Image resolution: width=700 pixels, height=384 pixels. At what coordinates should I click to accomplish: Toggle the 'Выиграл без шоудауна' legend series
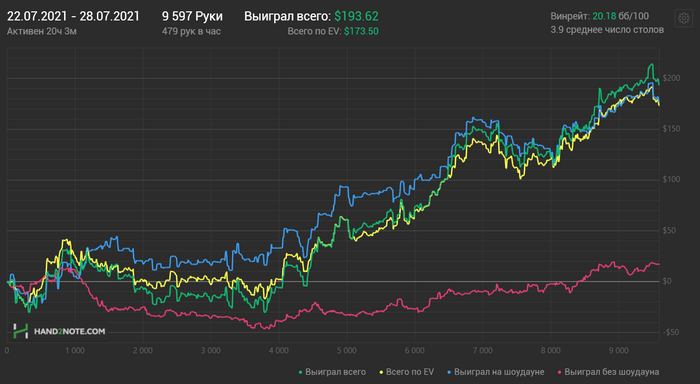coord(608,372)
